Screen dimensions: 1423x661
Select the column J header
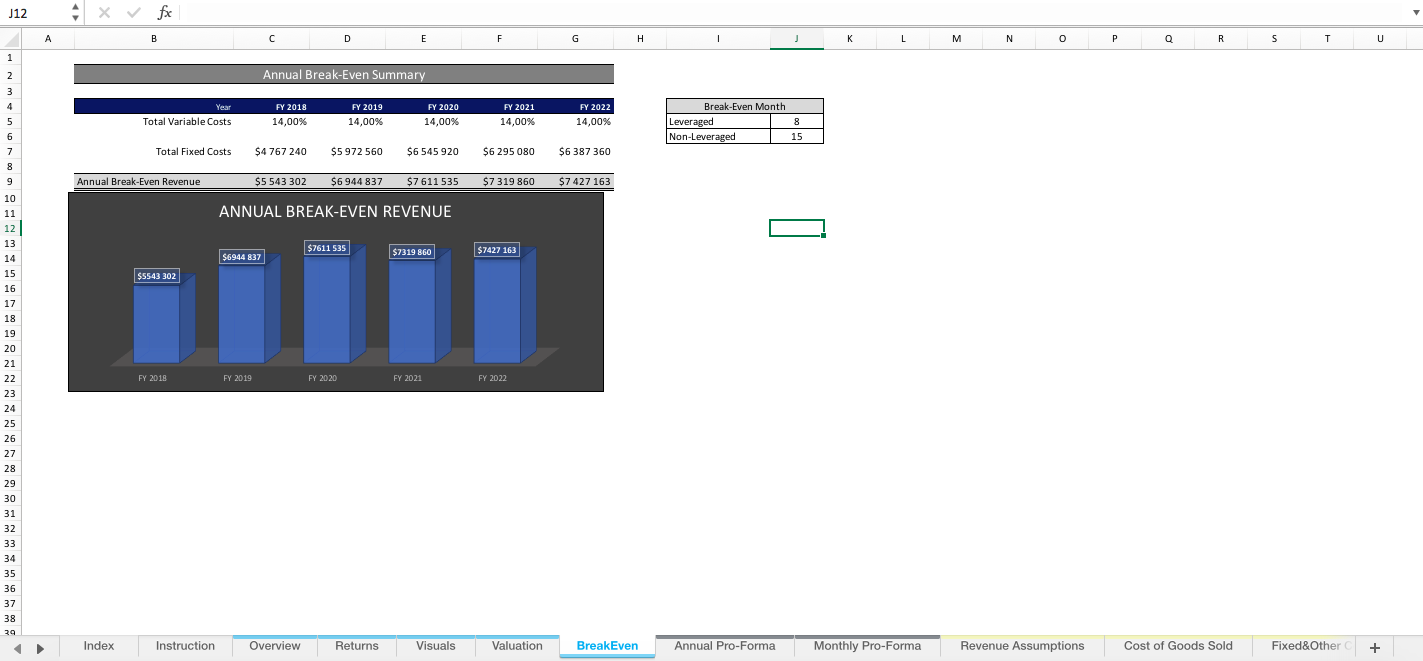796,38
